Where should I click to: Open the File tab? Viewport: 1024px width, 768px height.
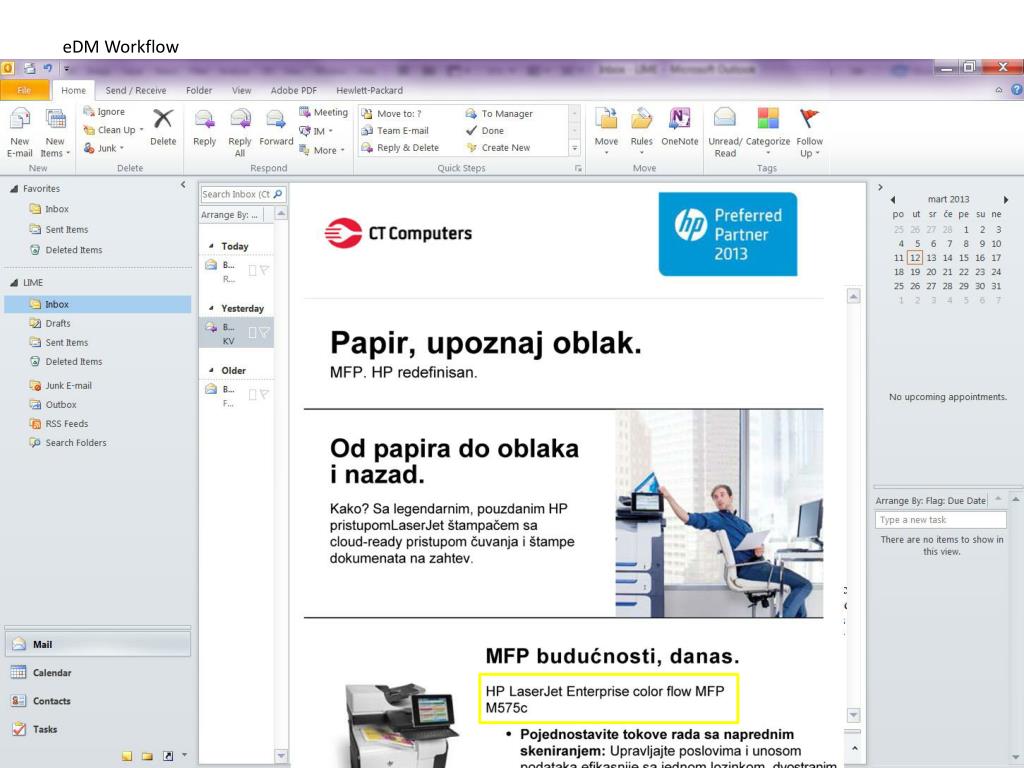click(24, 90)
